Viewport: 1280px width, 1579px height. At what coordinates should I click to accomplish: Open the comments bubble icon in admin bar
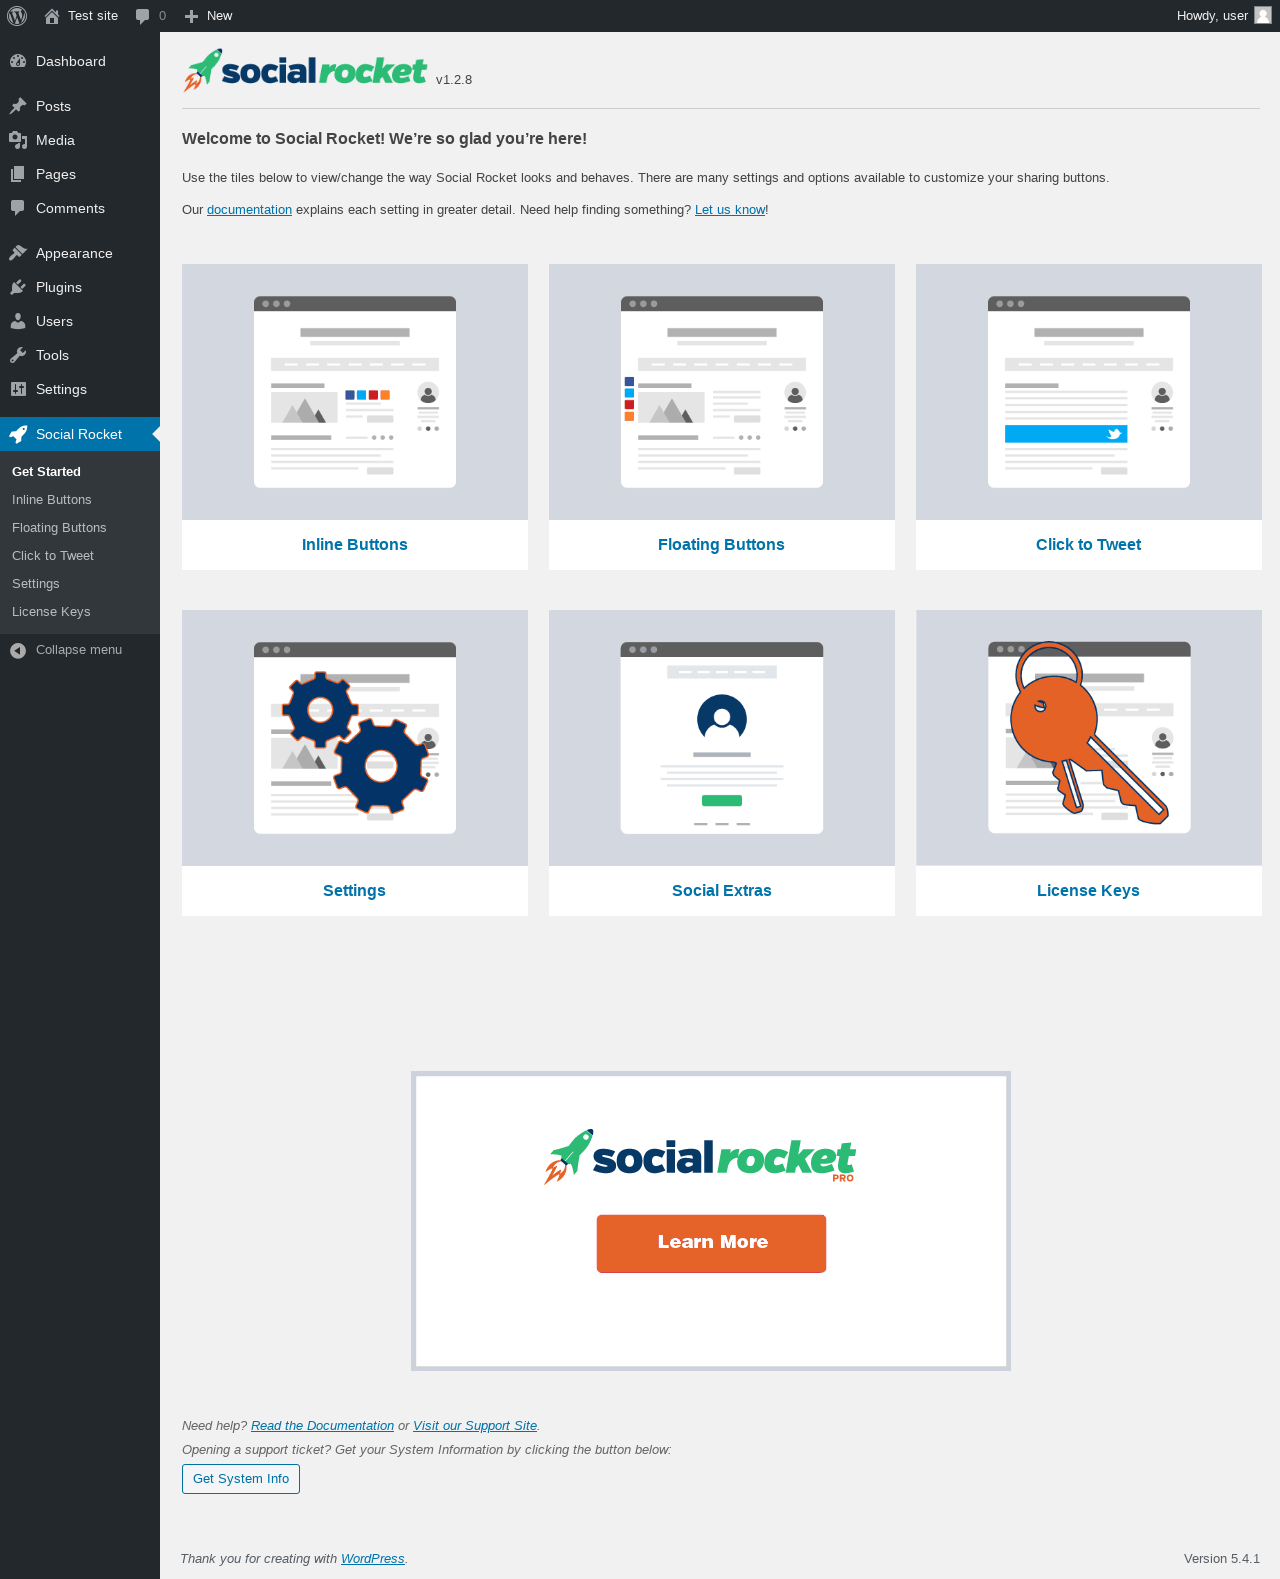click(143, 16)
